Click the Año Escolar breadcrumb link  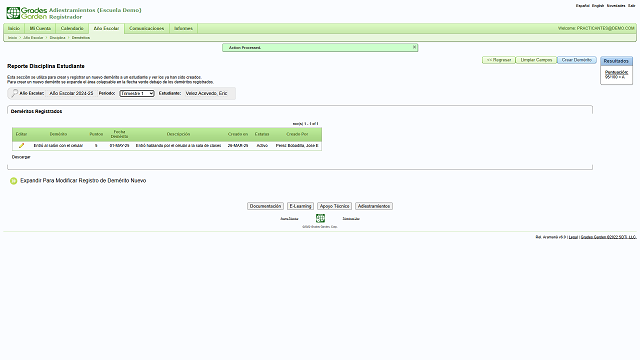(x=33, y=38)
